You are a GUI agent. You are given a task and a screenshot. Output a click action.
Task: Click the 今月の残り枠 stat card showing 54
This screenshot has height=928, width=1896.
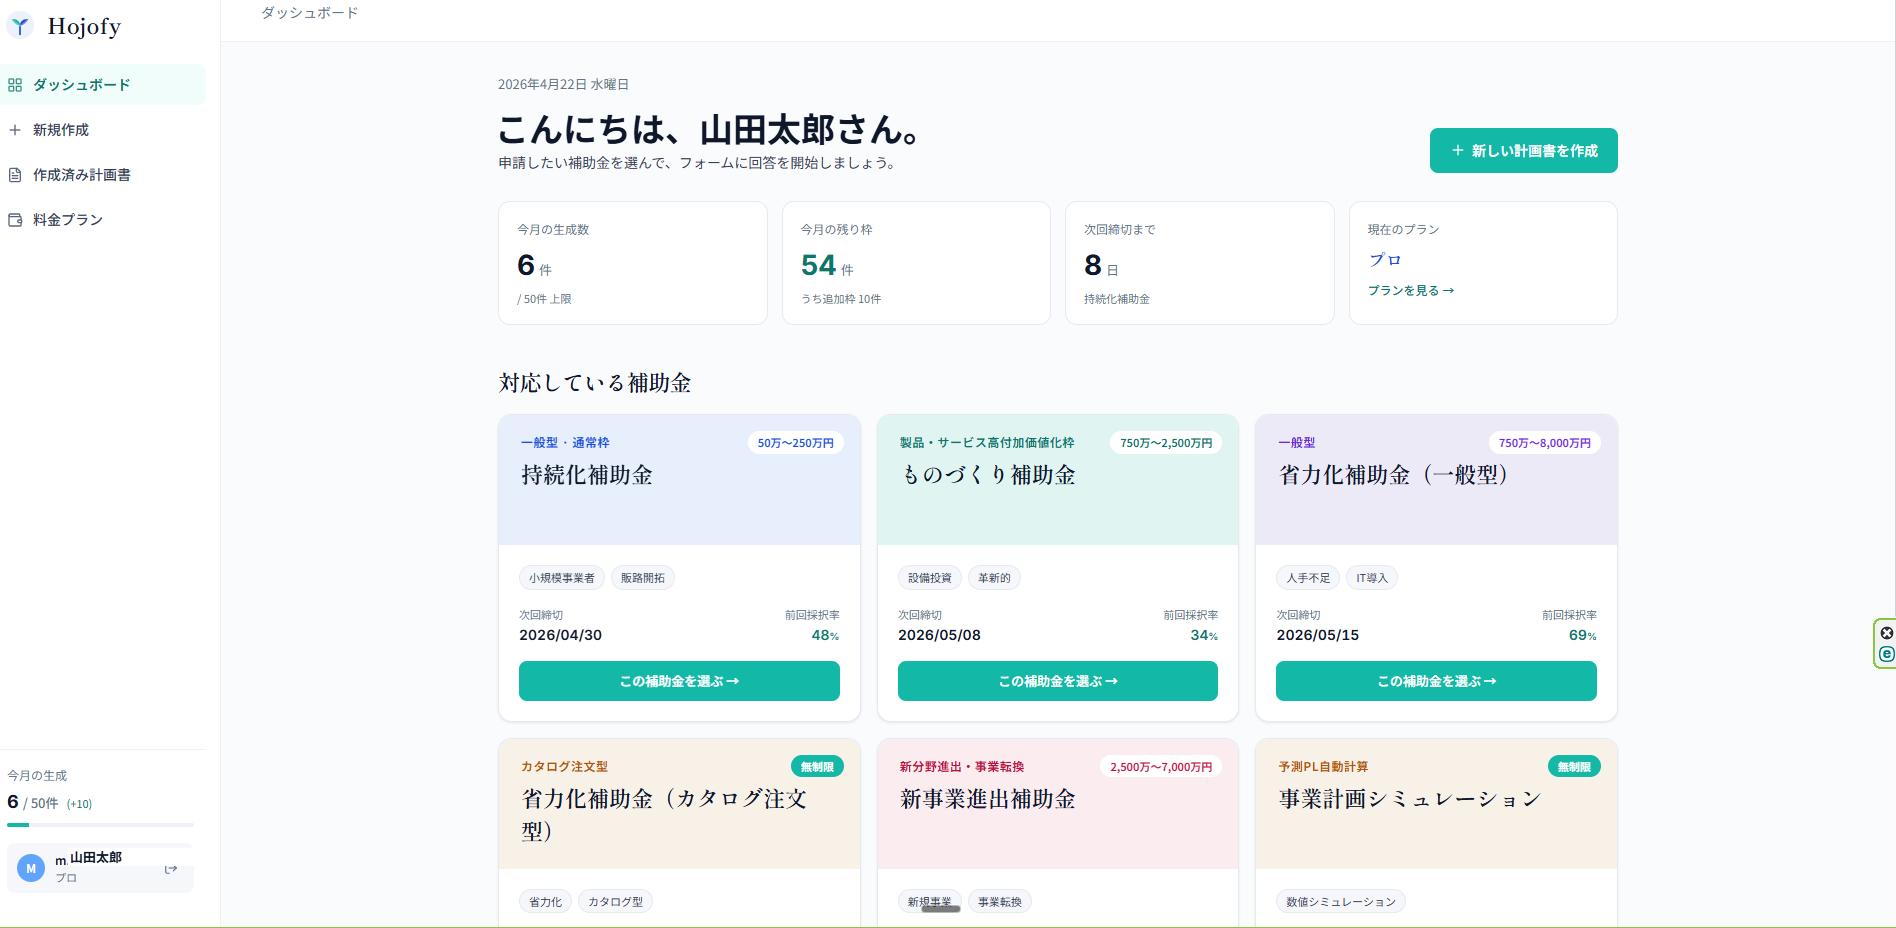coord(916,263)
